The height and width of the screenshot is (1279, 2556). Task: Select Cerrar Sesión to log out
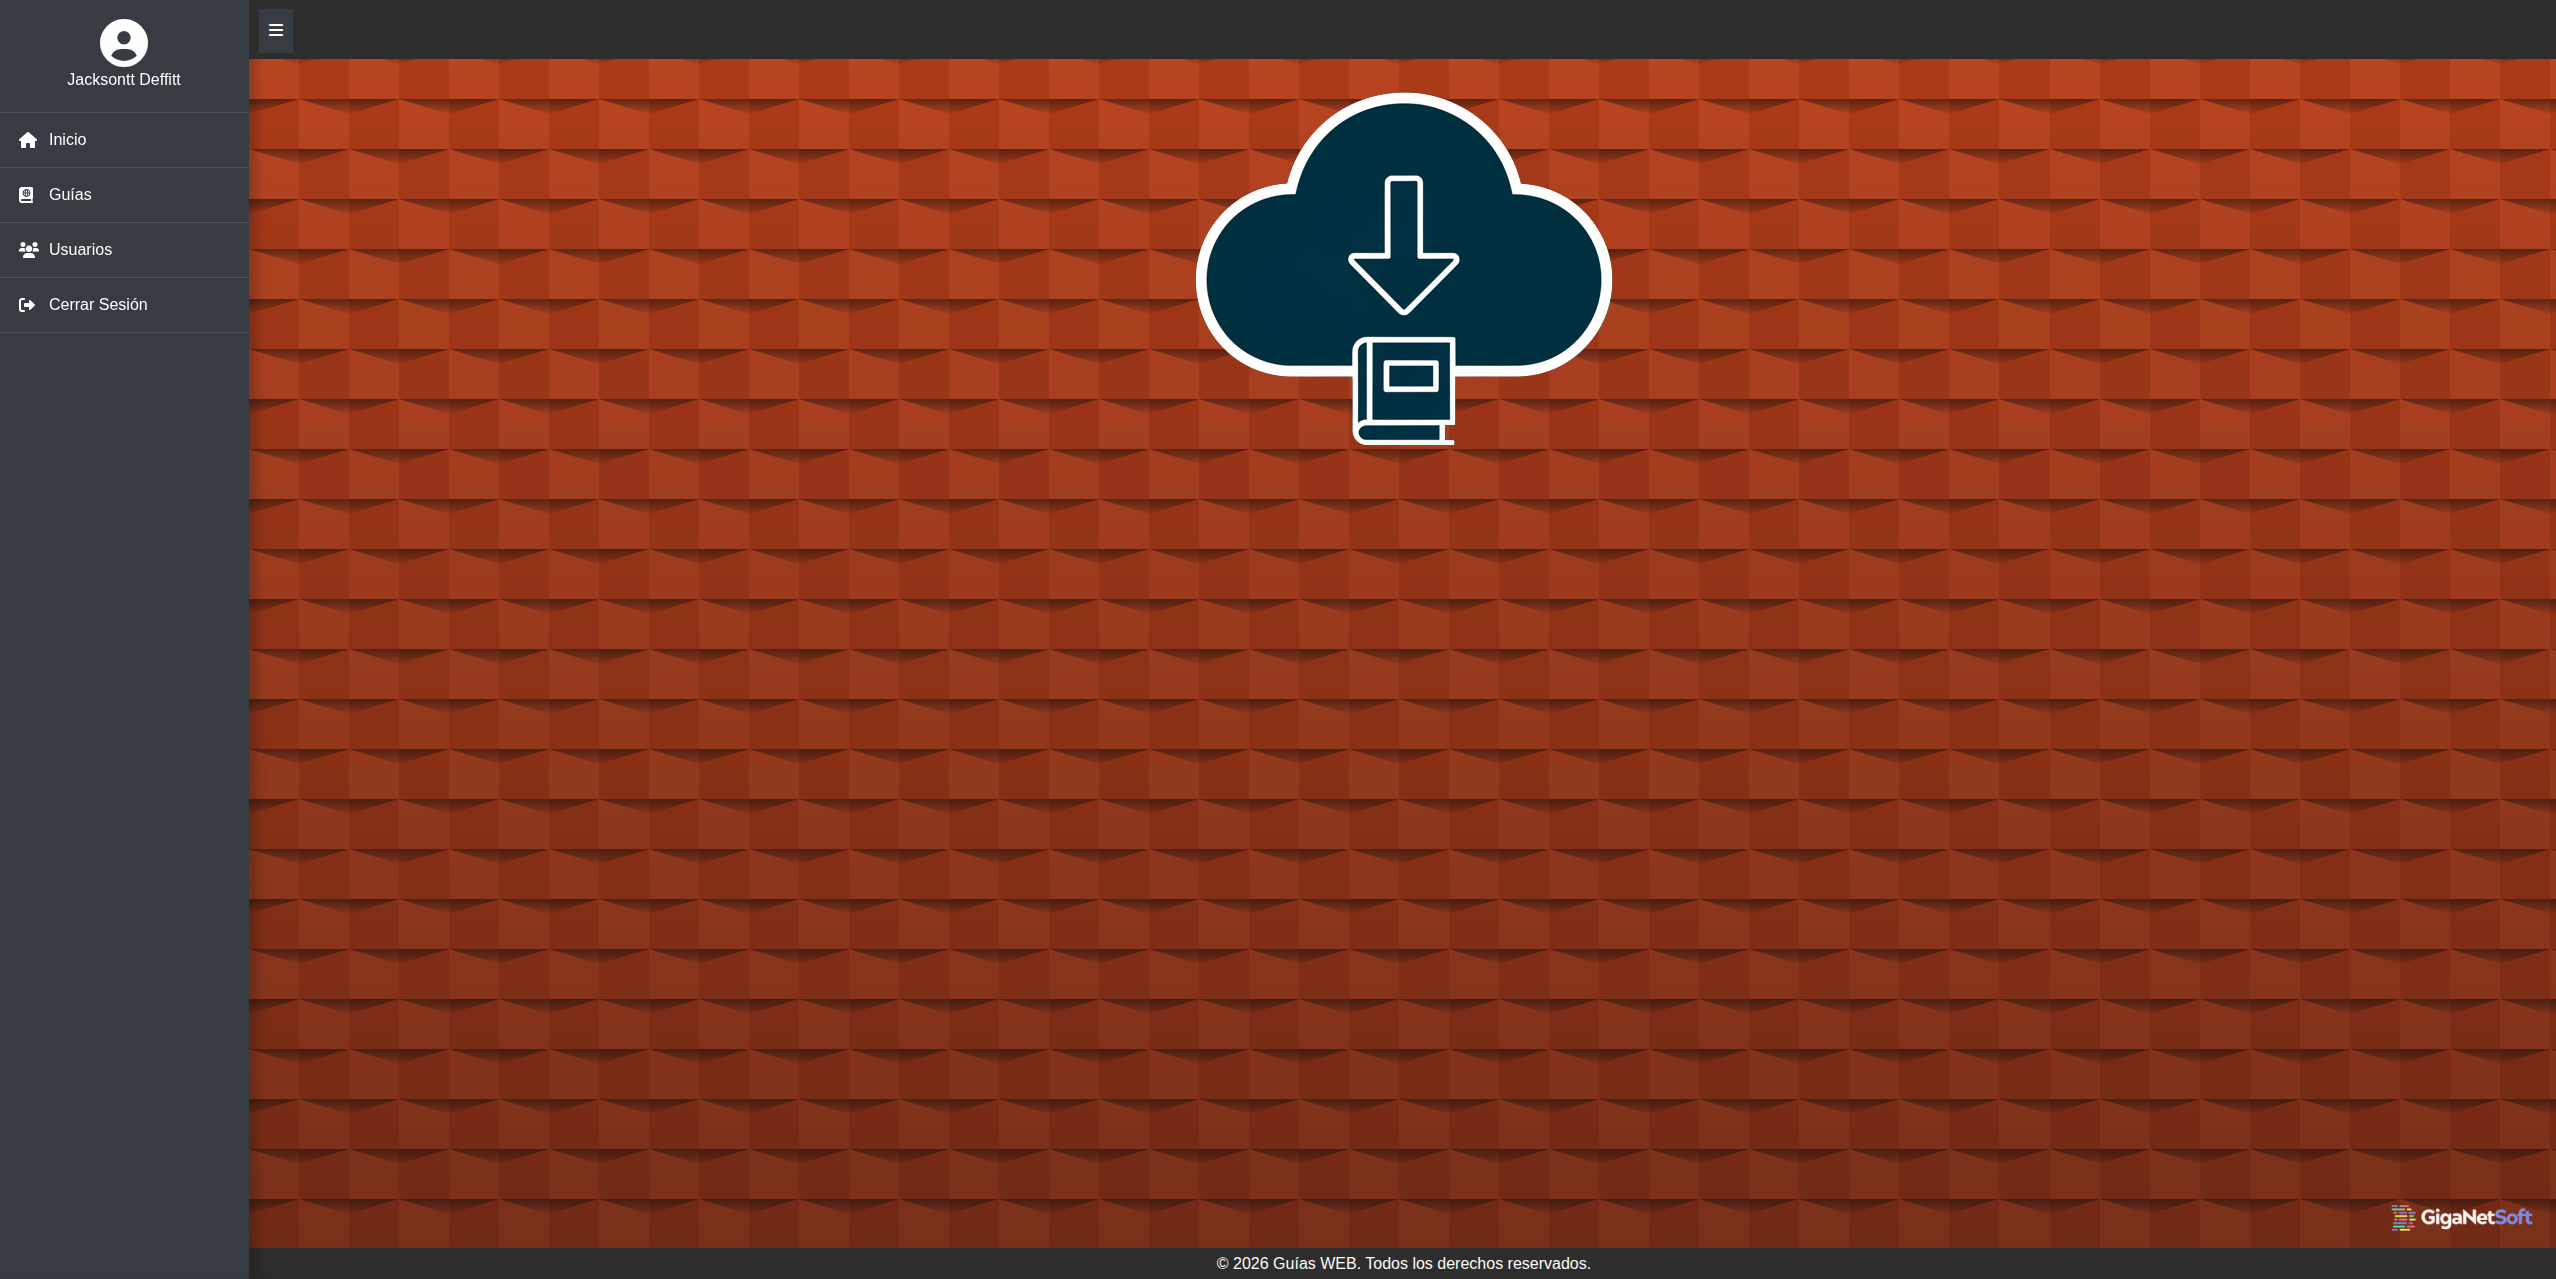click(98, 305)
